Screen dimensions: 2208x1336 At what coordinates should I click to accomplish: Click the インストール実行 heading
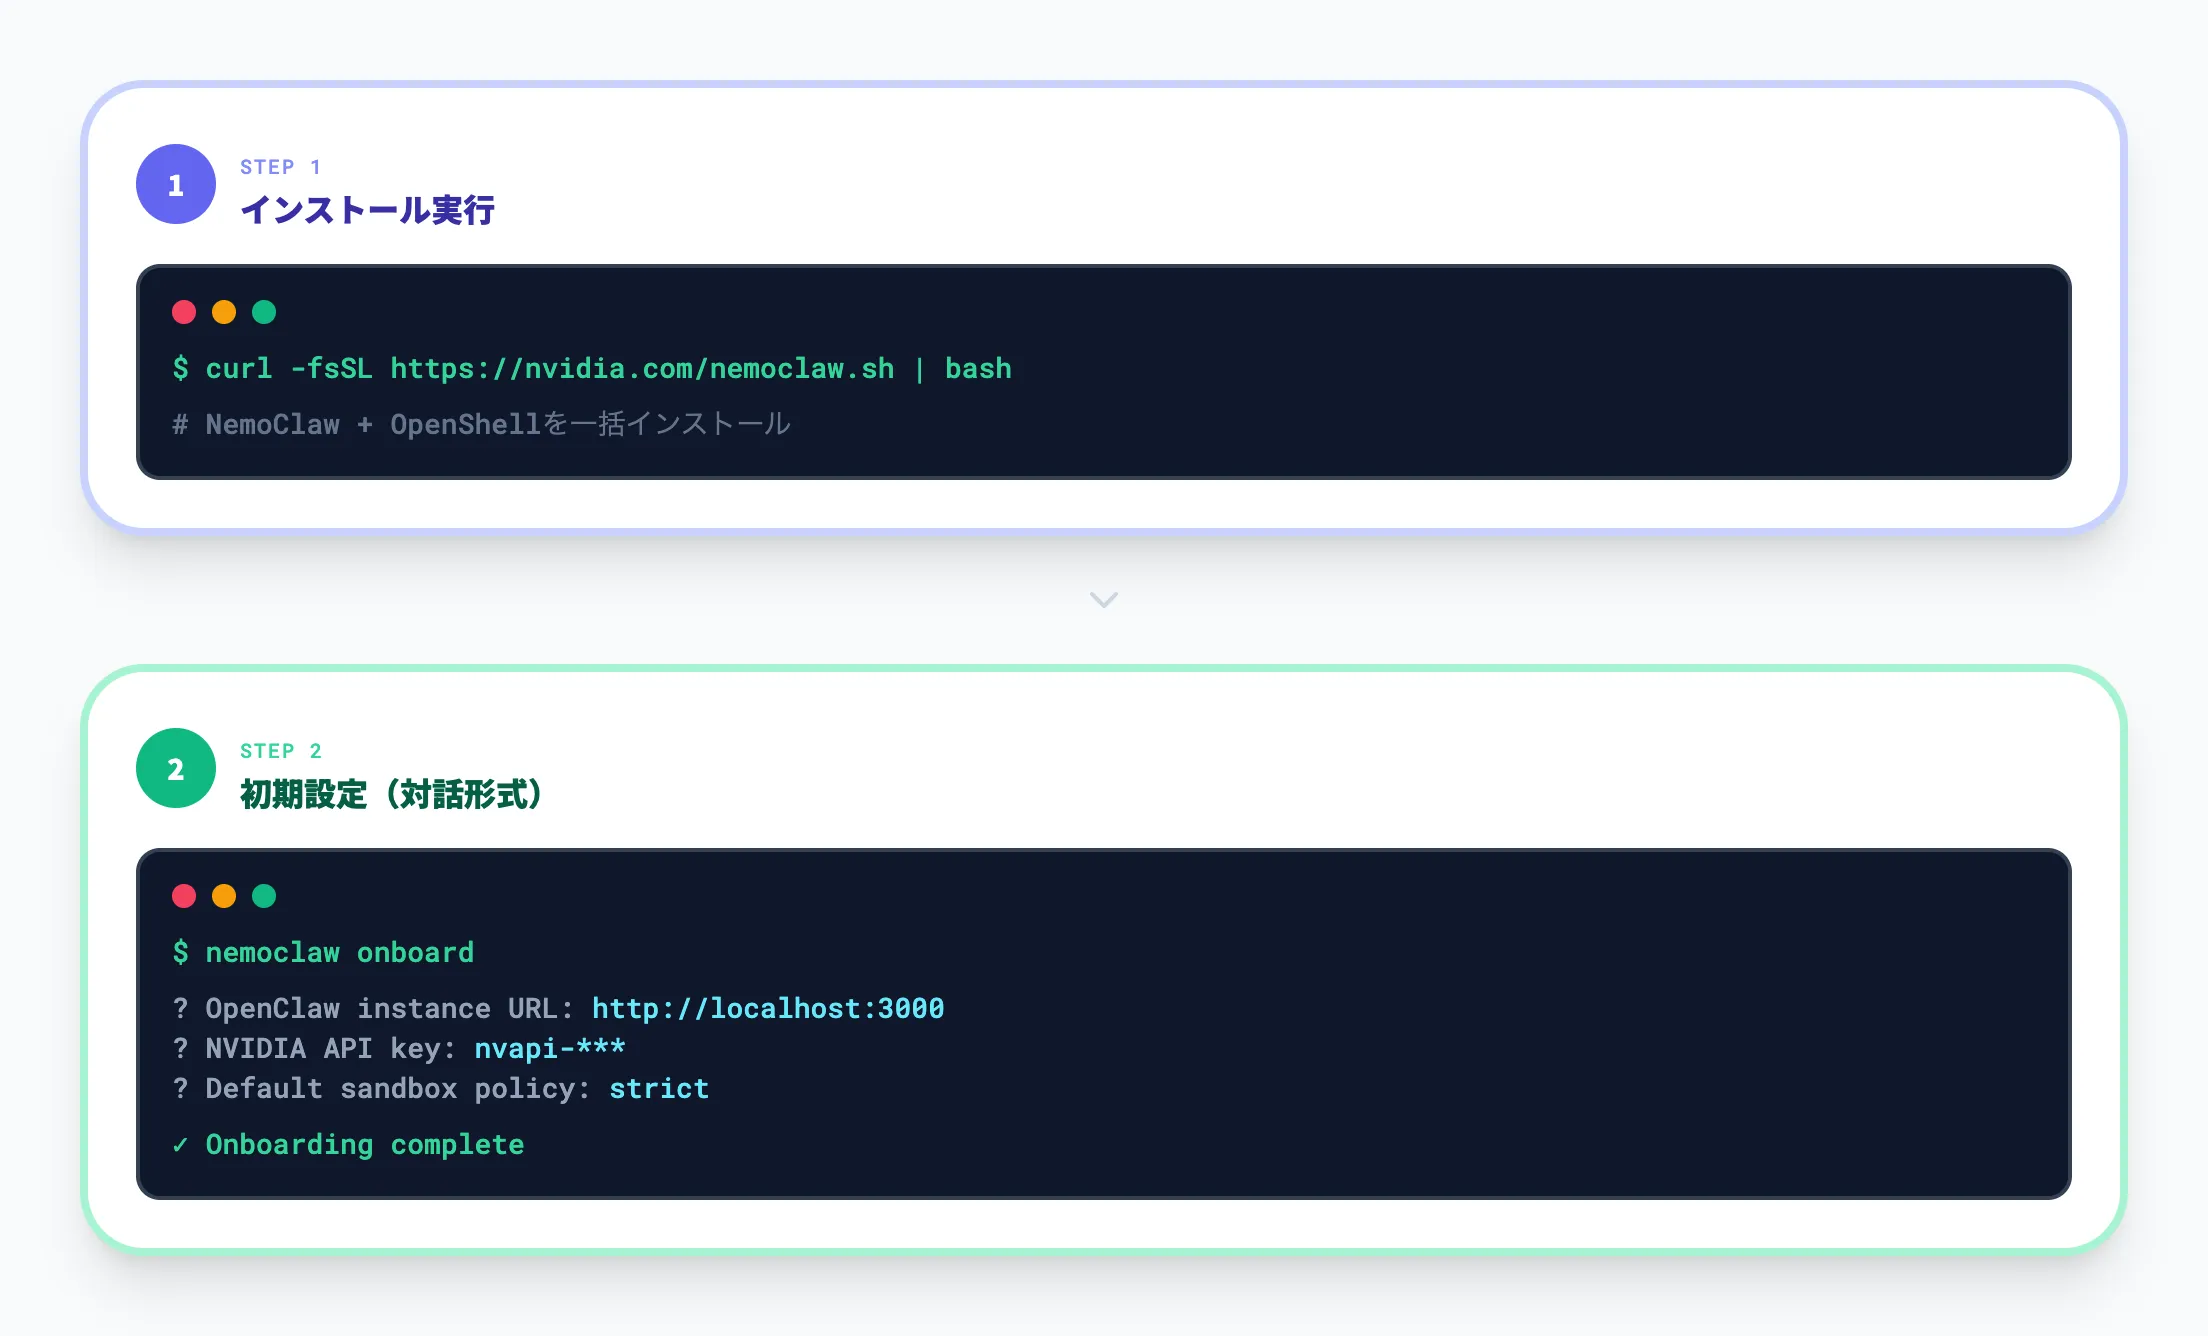click(367, 210)
